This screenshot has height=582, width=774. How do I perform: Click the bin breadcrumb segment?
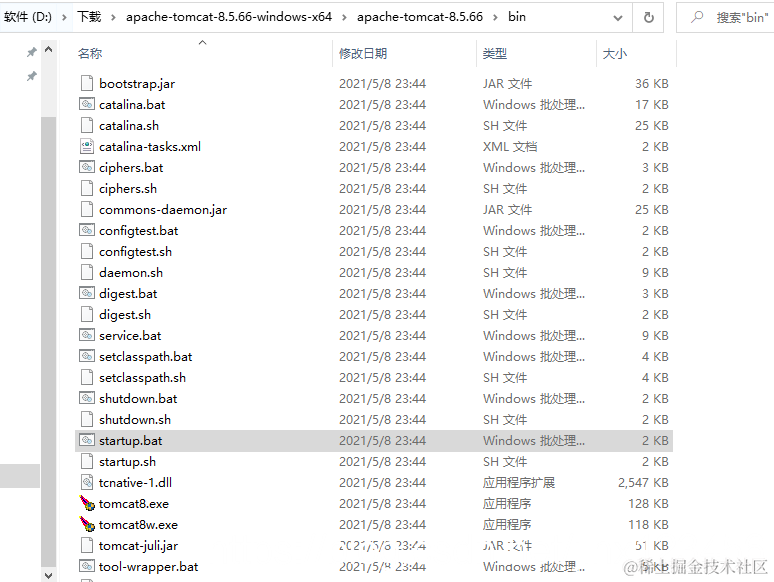pyautogui.click(x=517, y=17)
